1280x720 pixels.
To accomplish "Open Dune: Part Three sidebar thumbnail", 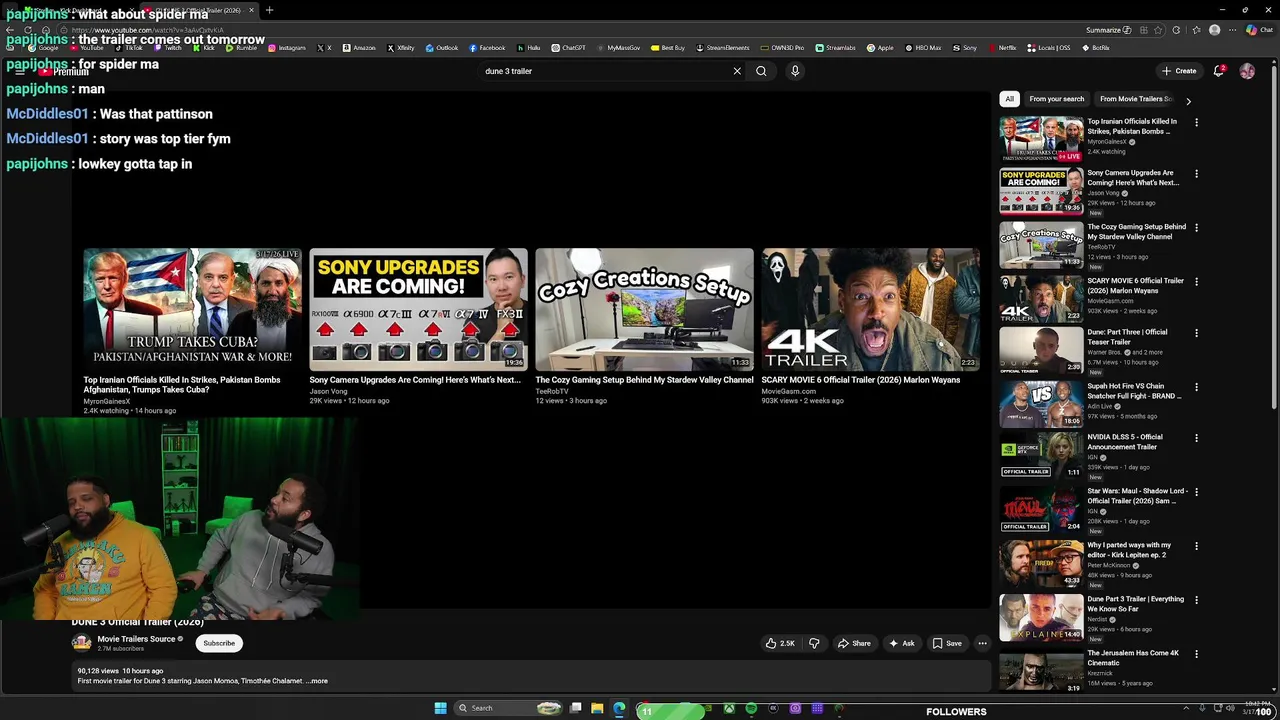I will [x=1041, y=350].
